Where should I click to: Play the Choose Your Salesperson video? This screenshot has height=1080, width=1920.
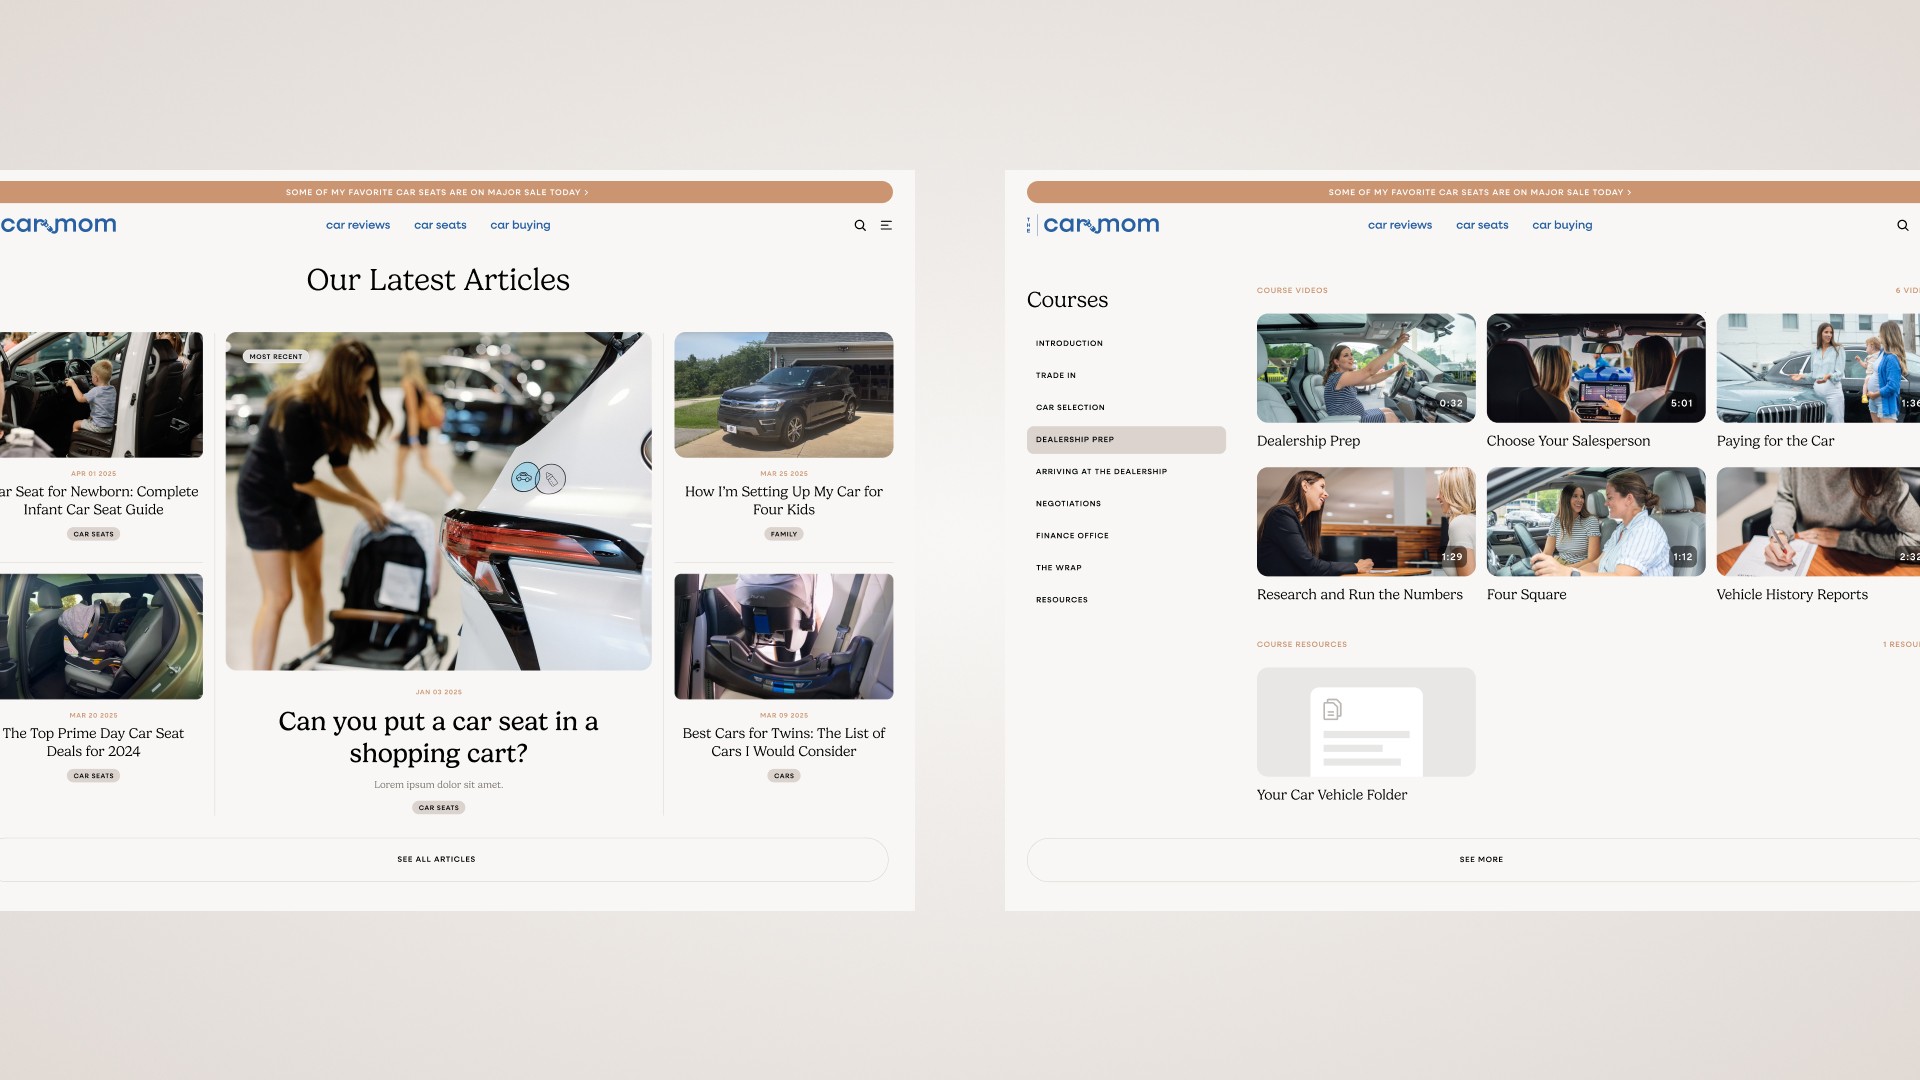1595,368
